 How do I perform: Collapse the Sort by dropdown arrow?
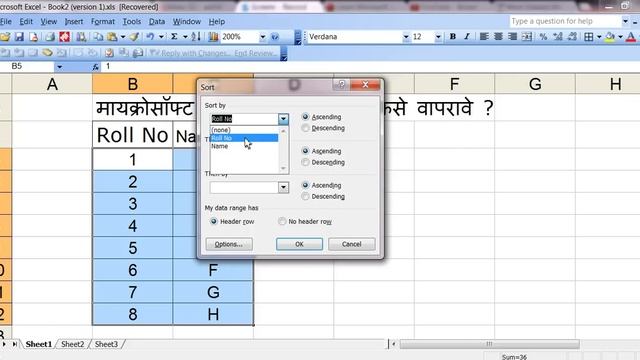coord(283,119)
